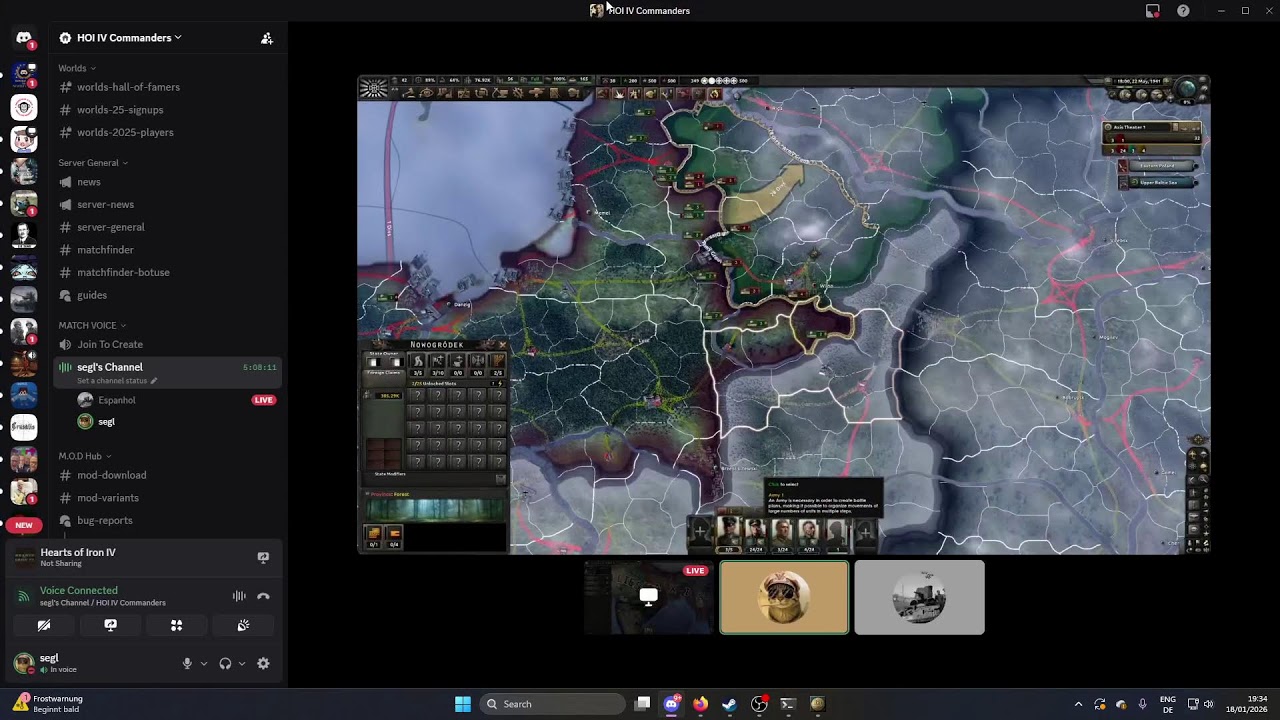Open Windows Start menu
Viewport: 1280px width, 720px height.
click(463, 704)
